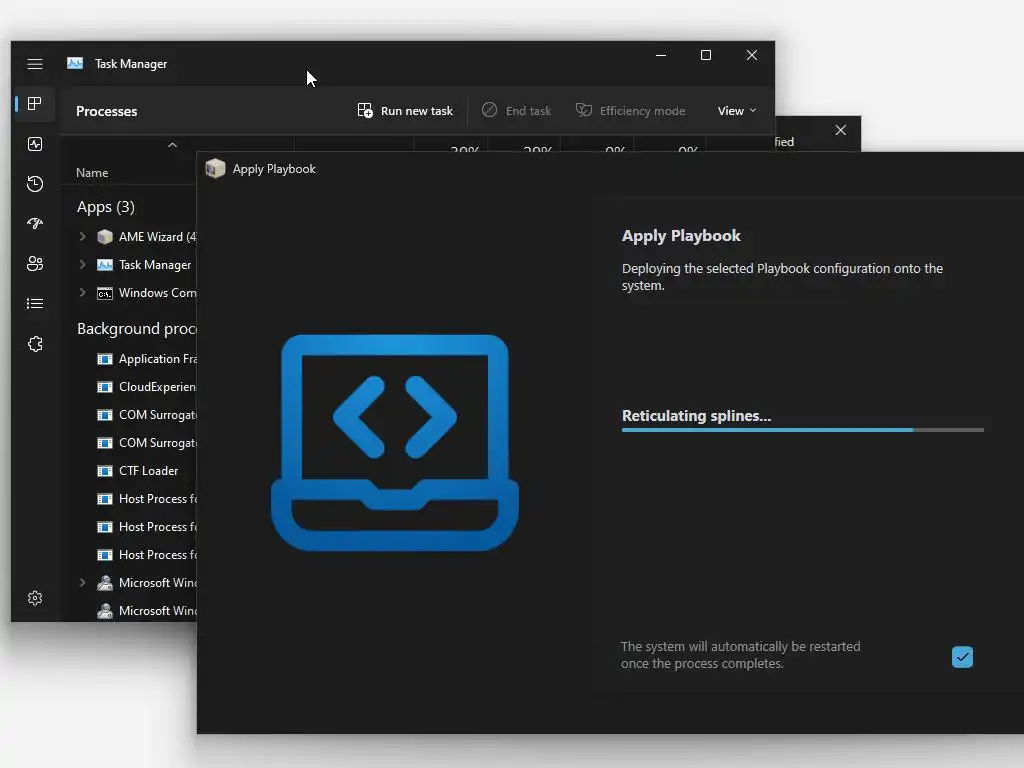Select Processes page icon in sidebar

pos(35,104)
